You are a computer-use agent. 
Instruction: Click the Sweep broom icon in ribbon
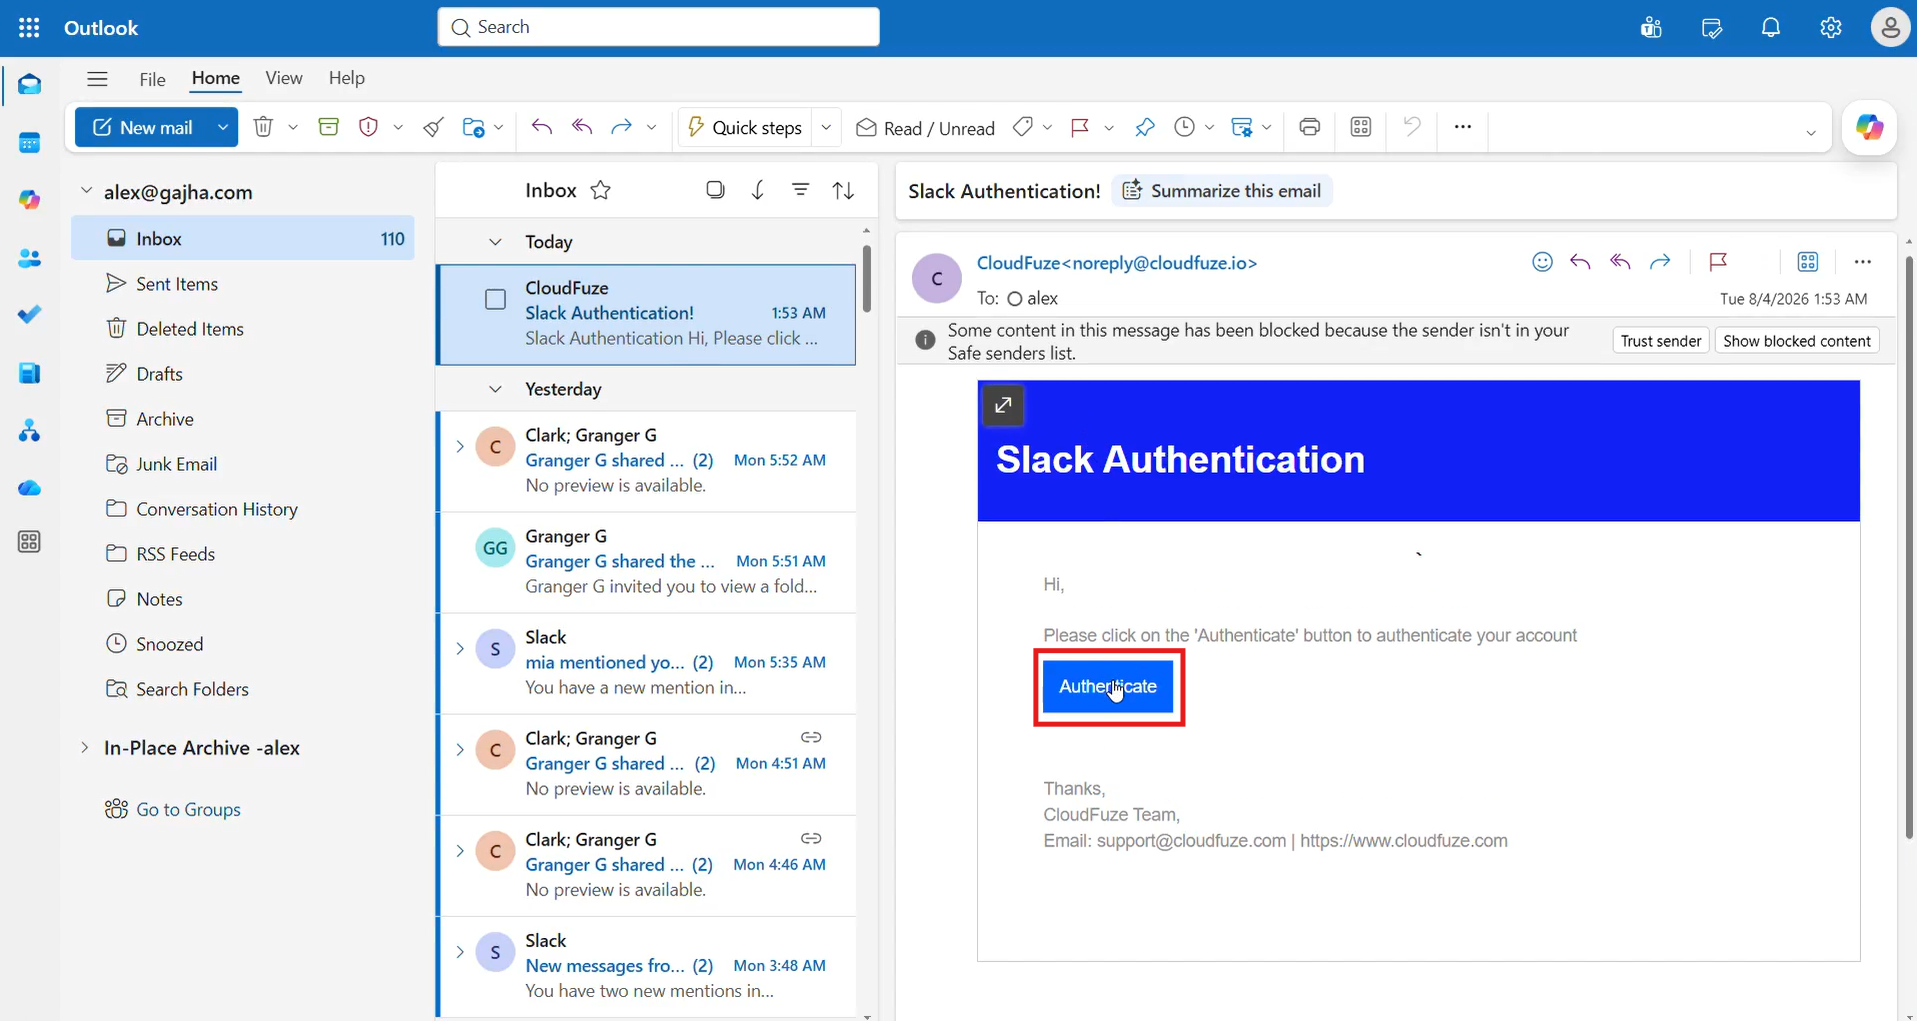[x=433, y=127]
